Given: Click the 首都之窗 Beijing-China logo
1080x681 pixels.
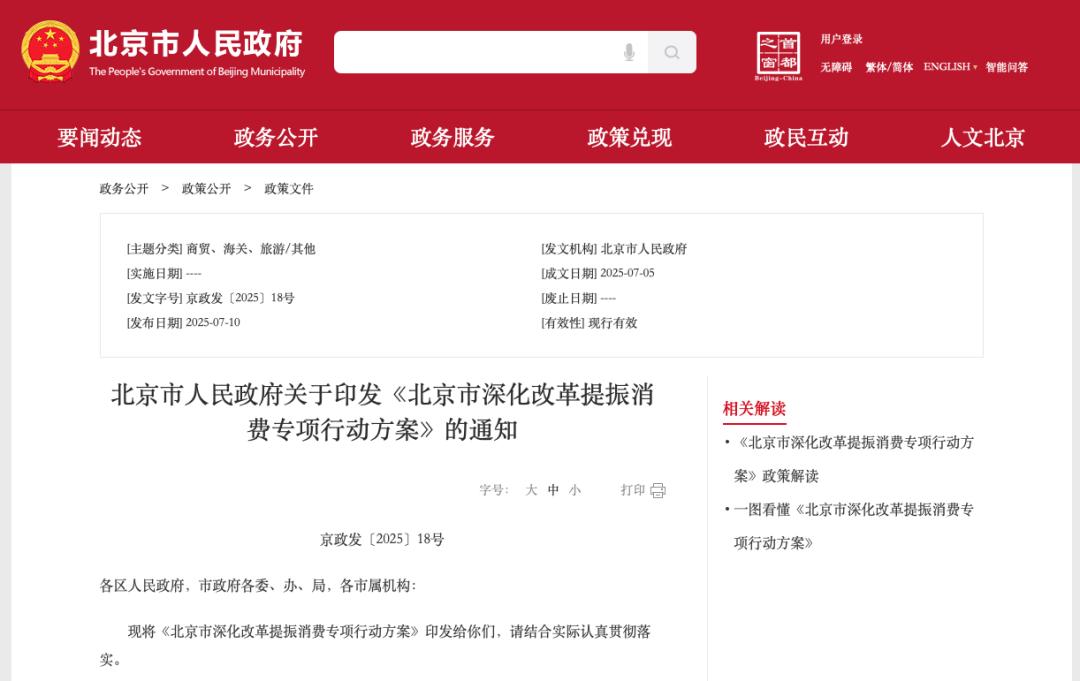Looking at the screenshot, I should [x=778, y=56].
